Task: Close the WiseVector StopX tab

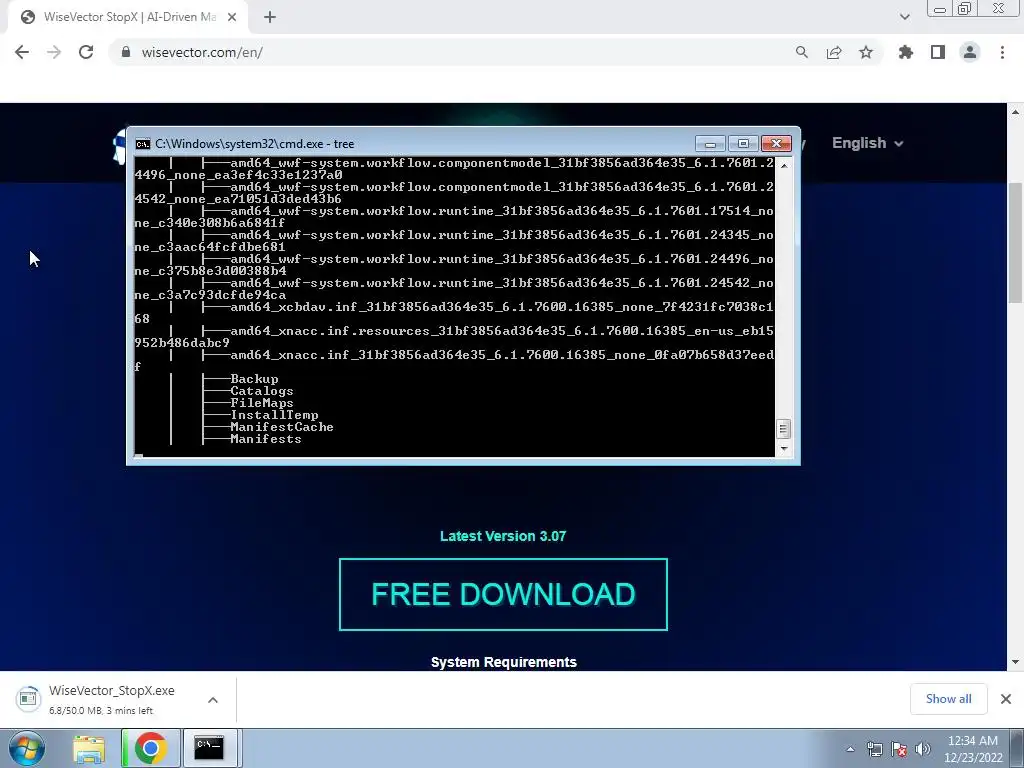Action: click(x=231, y=17)
